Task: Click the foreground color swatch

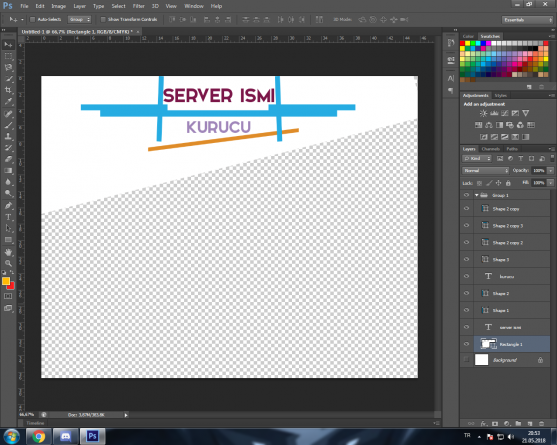Action: pos(6,281)
